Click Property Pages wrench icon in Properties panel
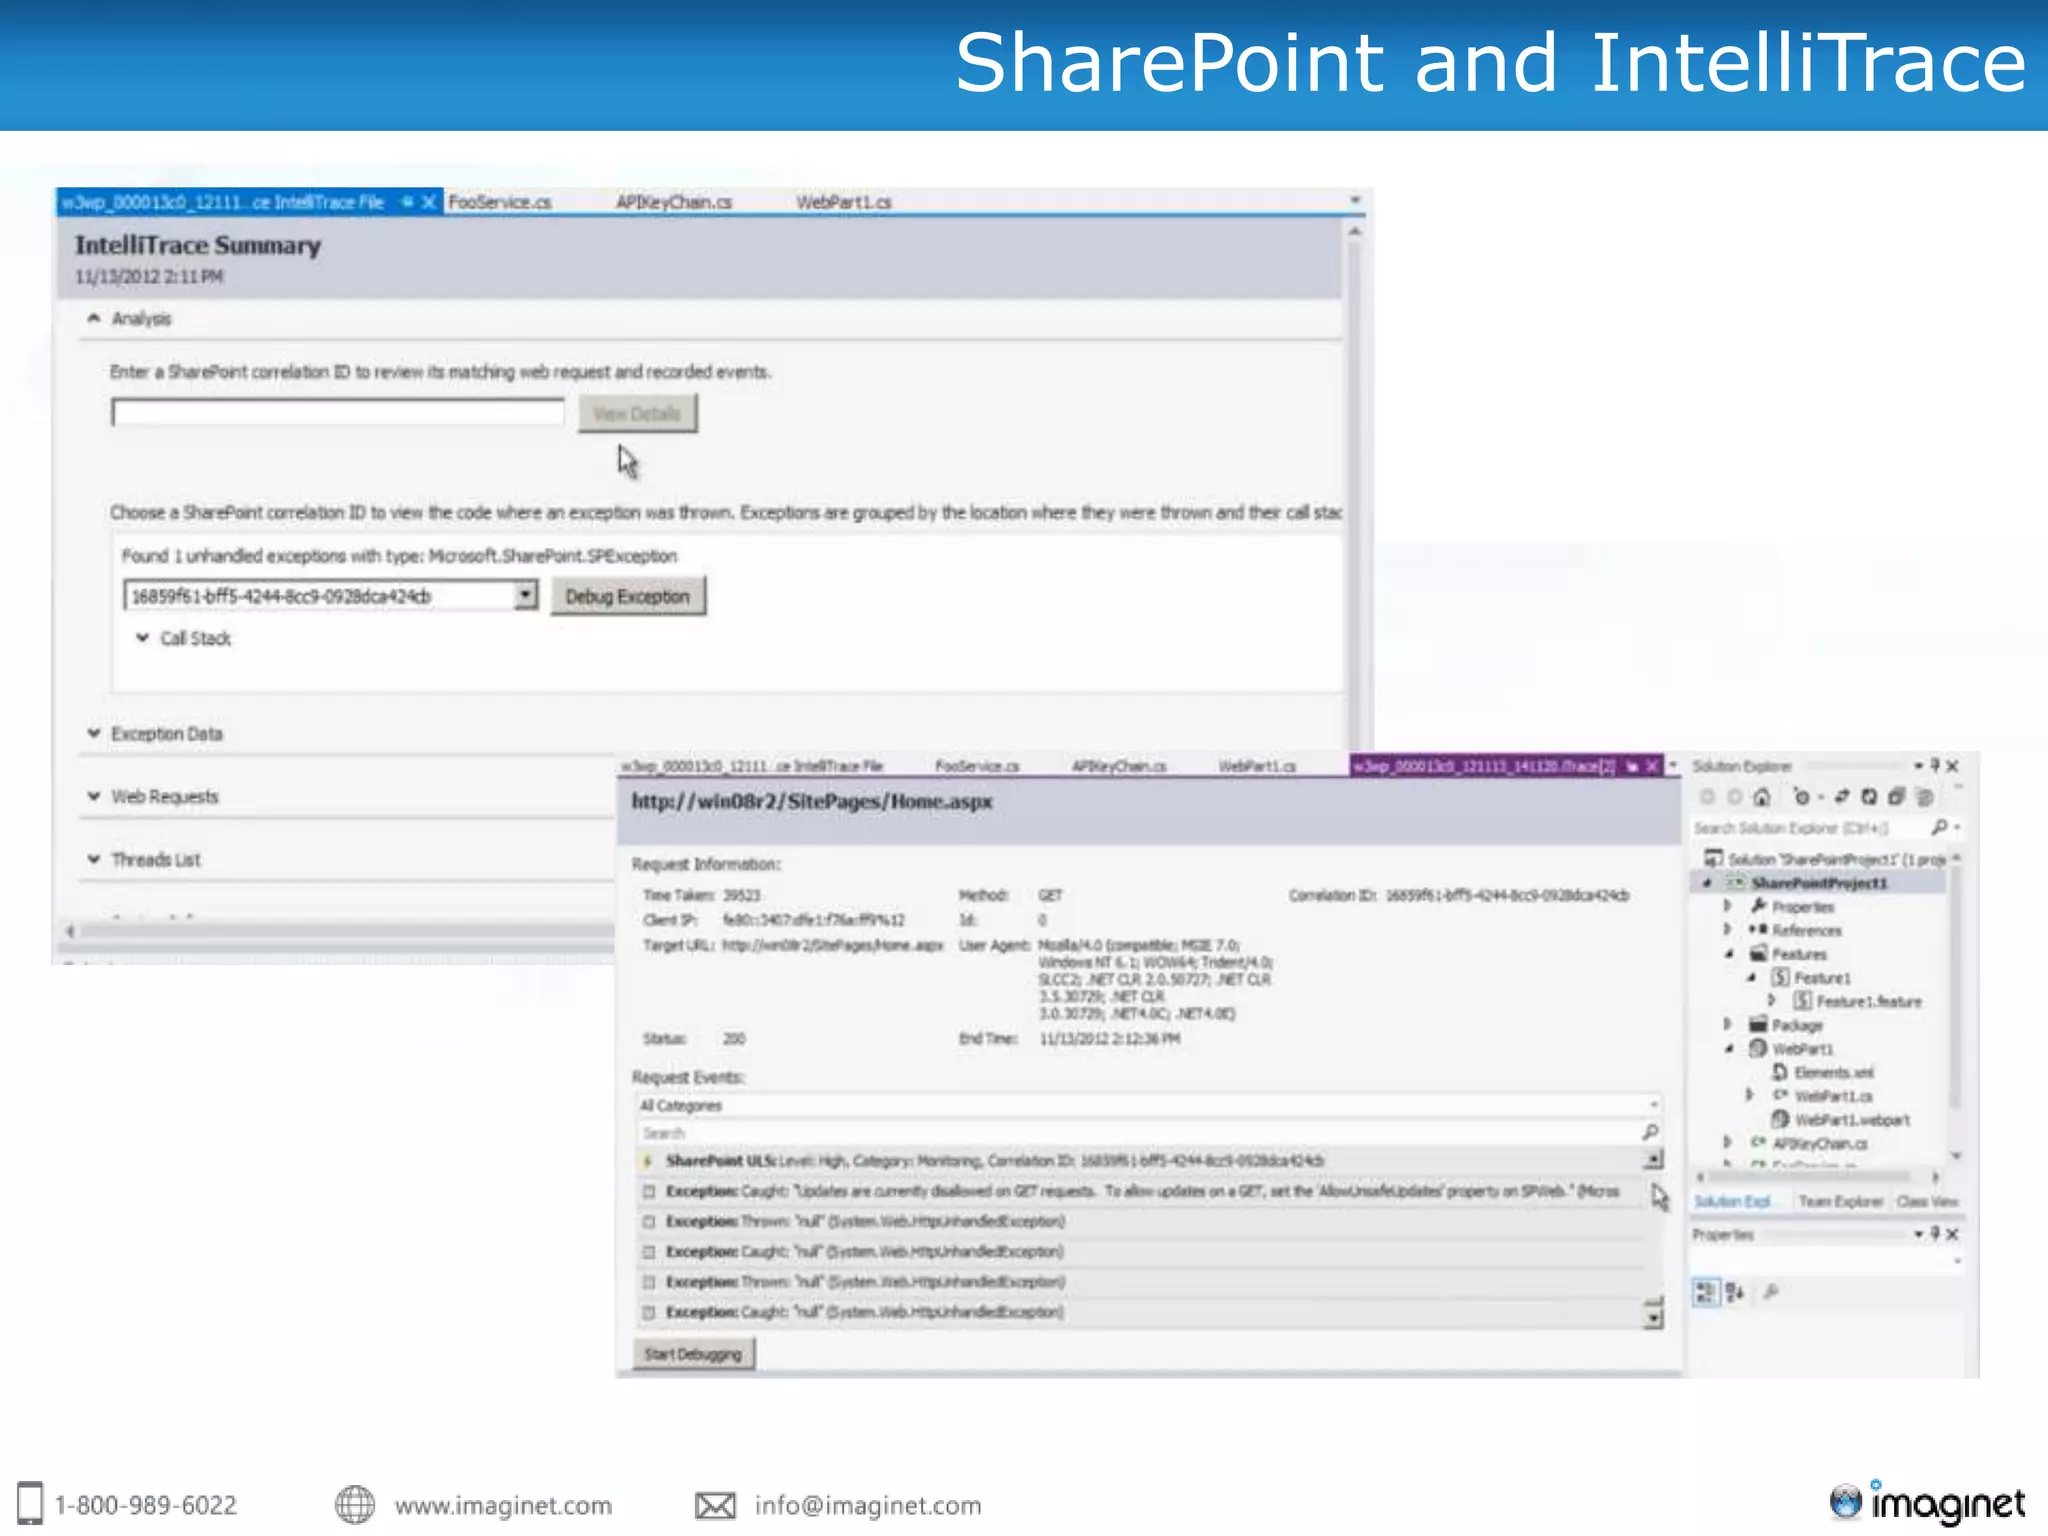 coord(1771,1292)
